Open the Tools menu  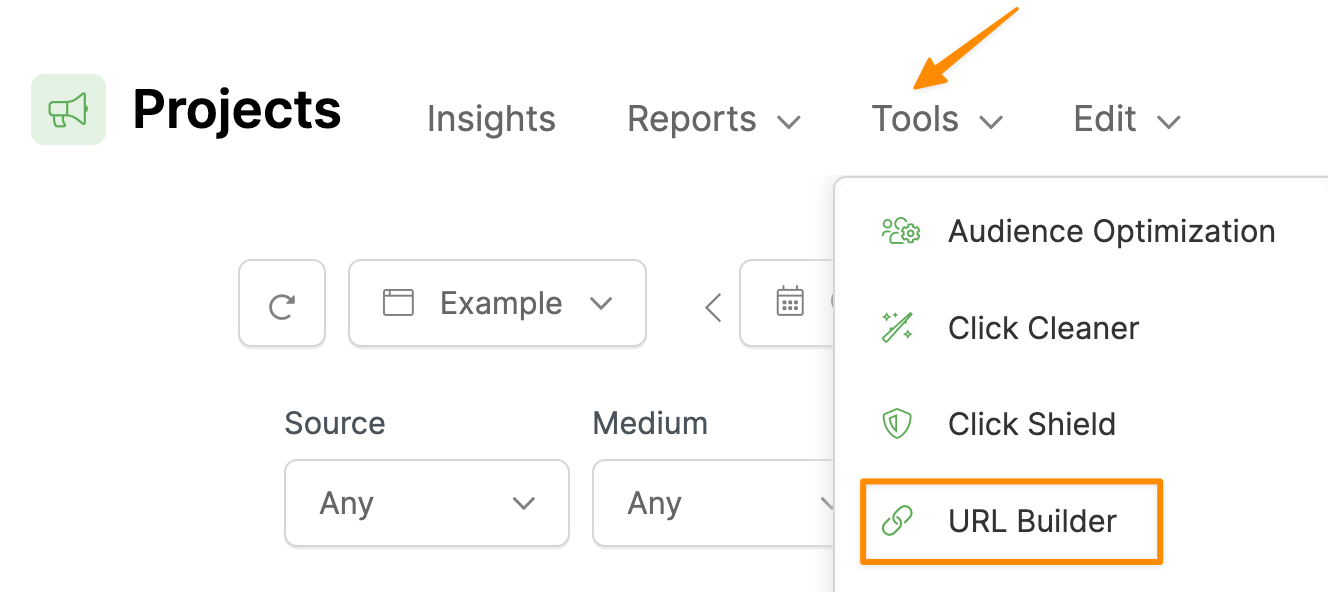[x=936, y=120]
